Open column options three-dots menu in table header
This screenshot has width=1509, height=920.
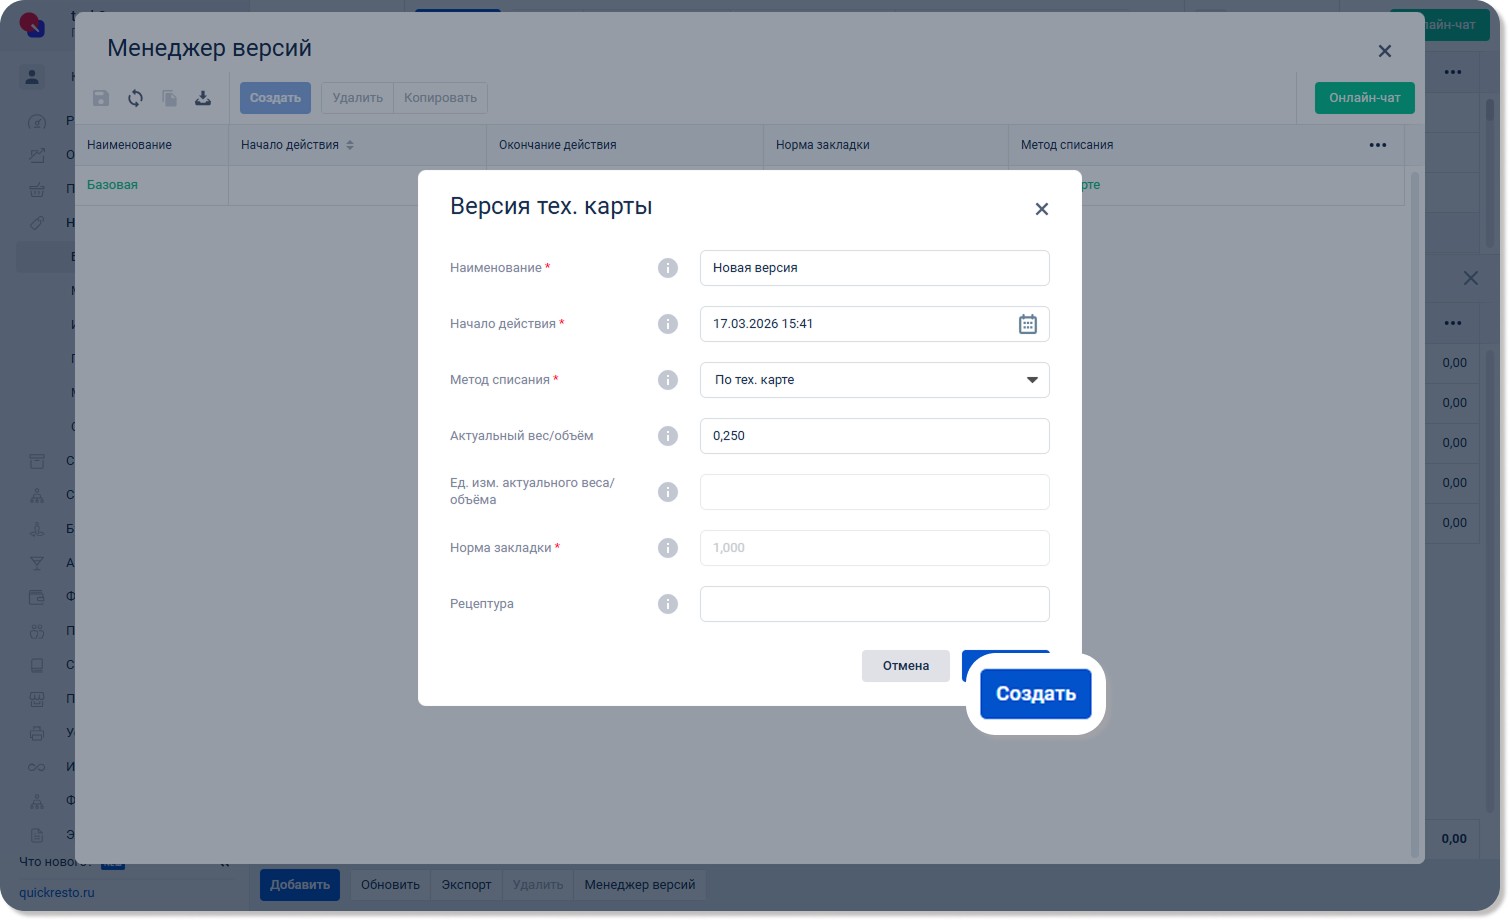point(1377,145)
